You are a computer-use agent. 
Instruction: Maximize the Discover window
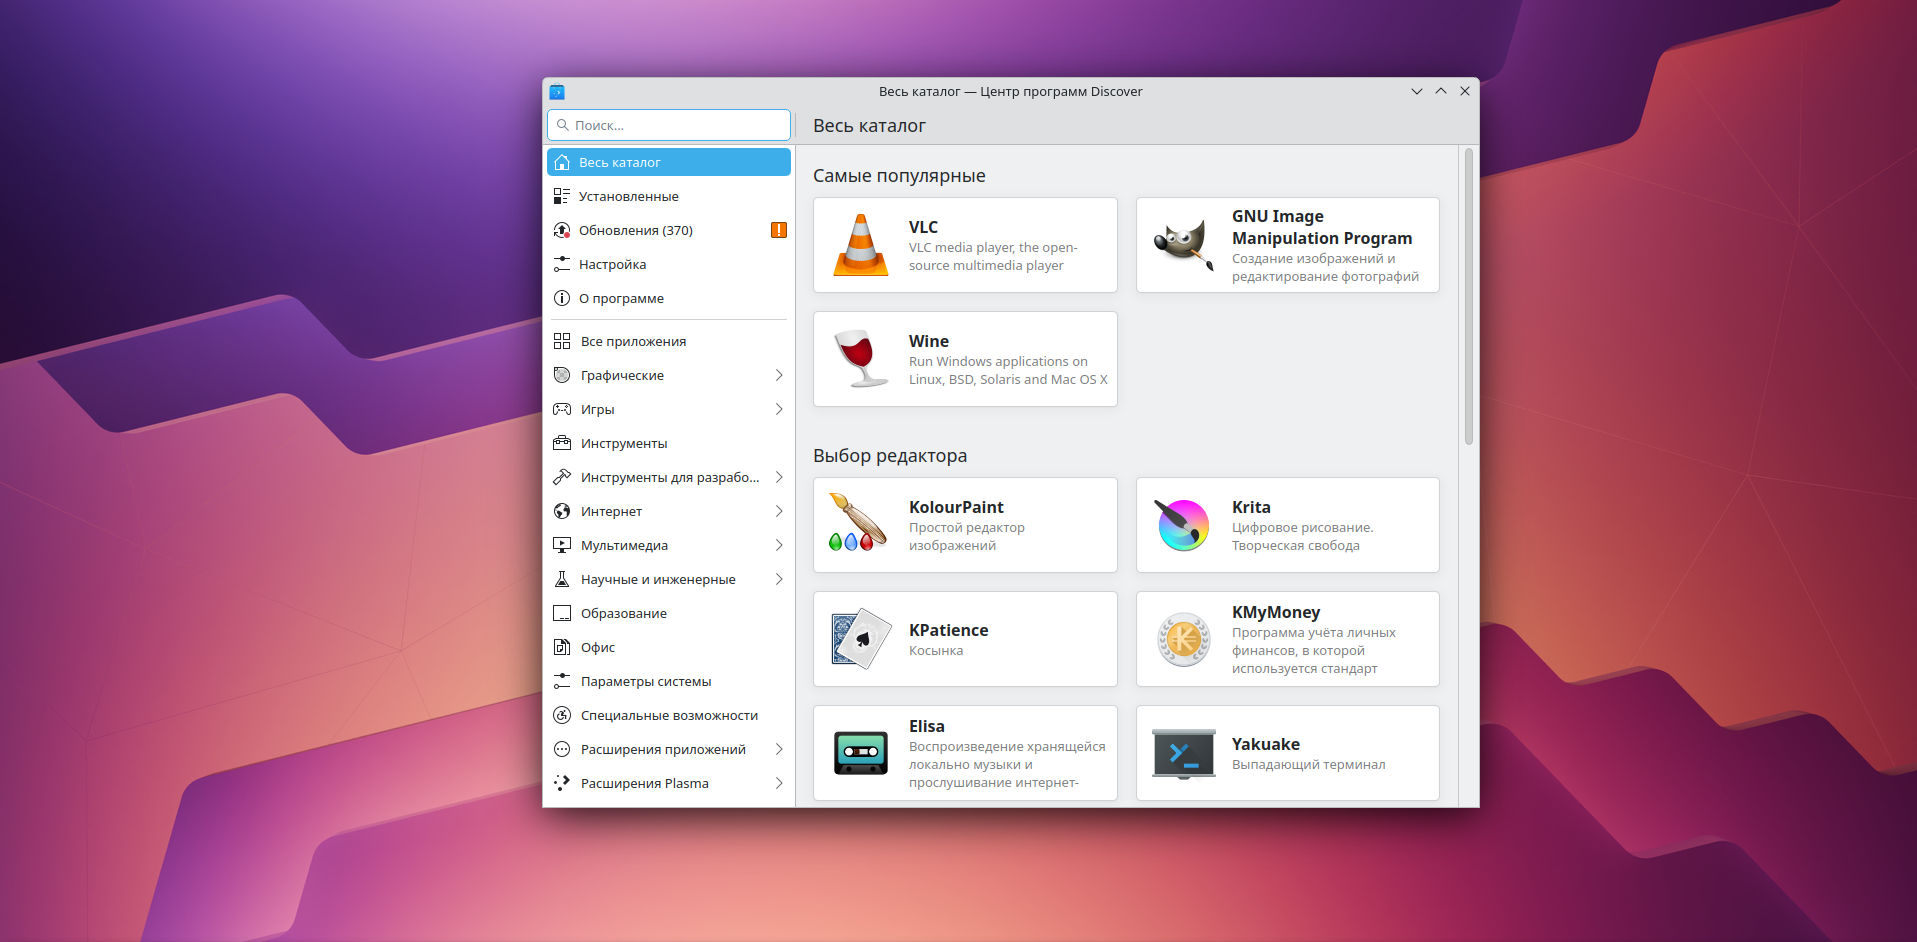(1441, 91)
